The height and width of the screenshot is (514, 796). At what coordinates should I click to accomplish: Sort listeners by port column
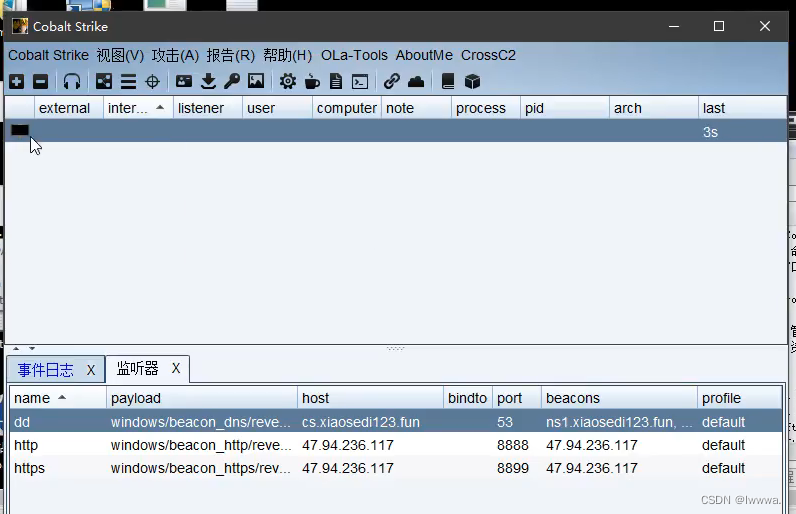pos(517,398)
